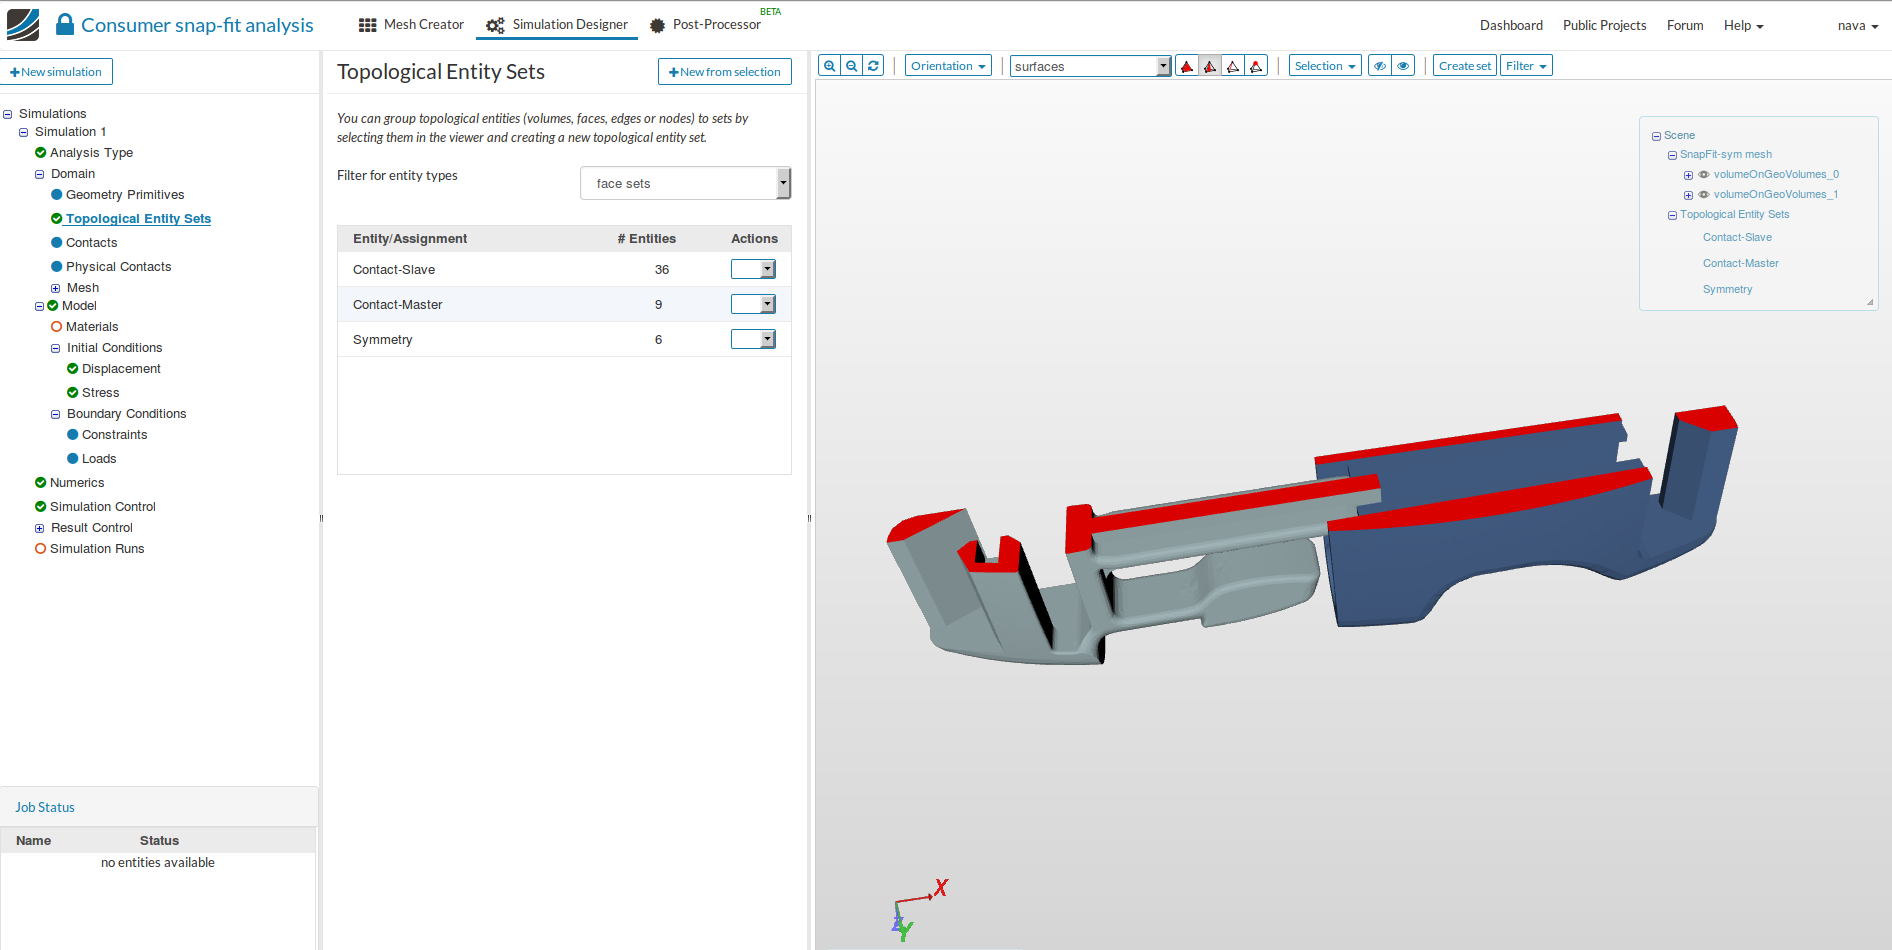Reset the viewer with refresh icon
The image size is (1892, 950).
(x=873, y=66)
